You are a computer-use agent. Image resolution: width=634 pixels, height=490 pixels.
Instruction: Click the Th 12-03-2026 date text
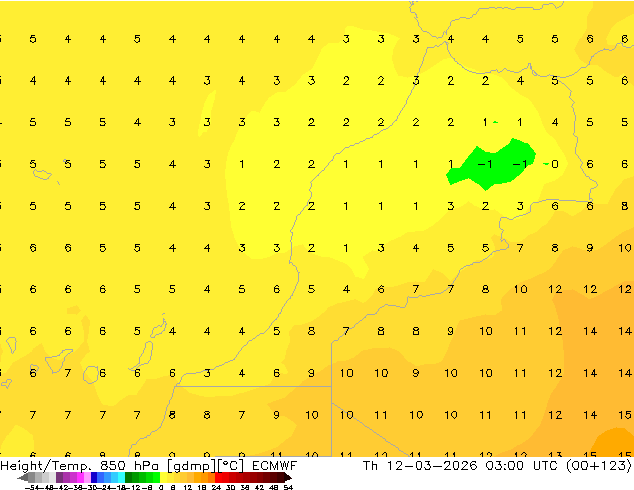(x=421, y=466)
